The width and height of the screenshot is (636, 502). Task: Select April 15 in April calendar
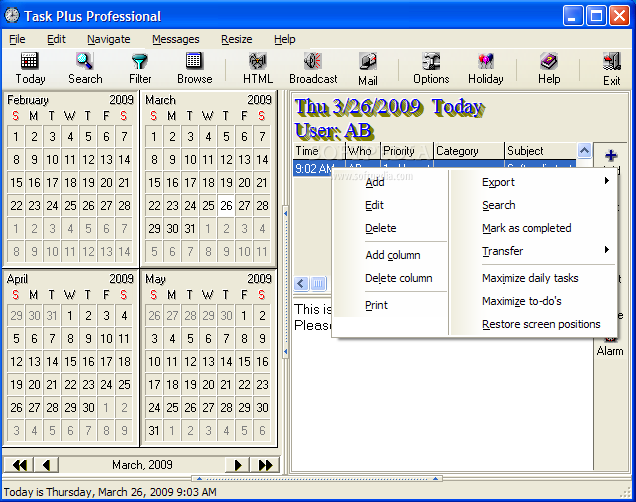[x=70, y=361]
